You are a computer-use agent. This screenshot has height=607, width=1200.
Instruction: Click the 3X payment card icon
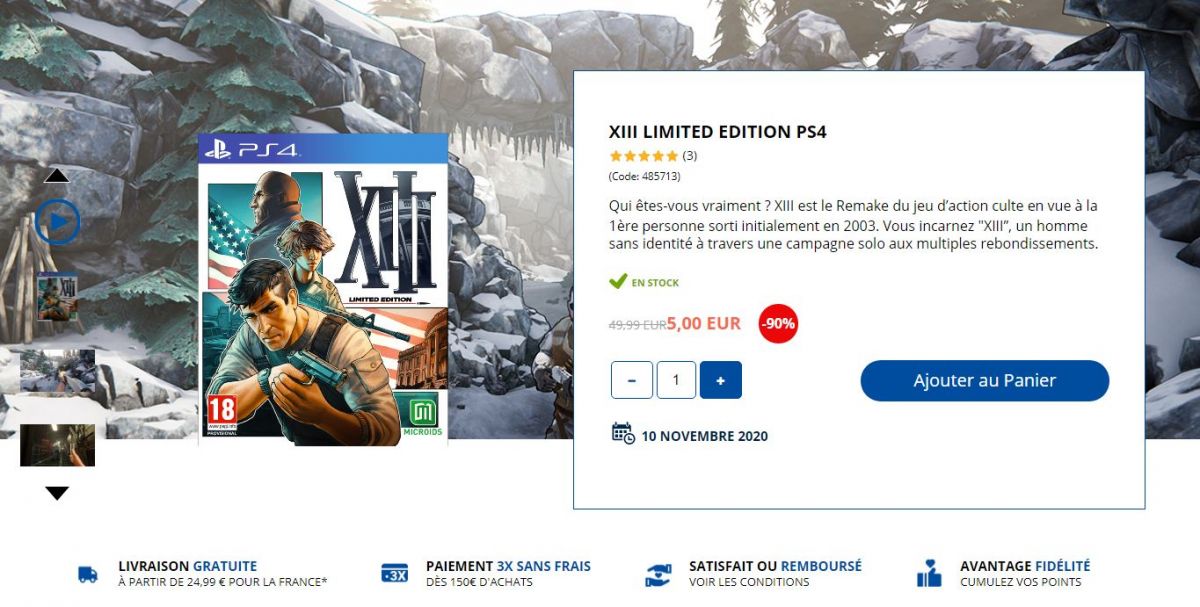395,574
